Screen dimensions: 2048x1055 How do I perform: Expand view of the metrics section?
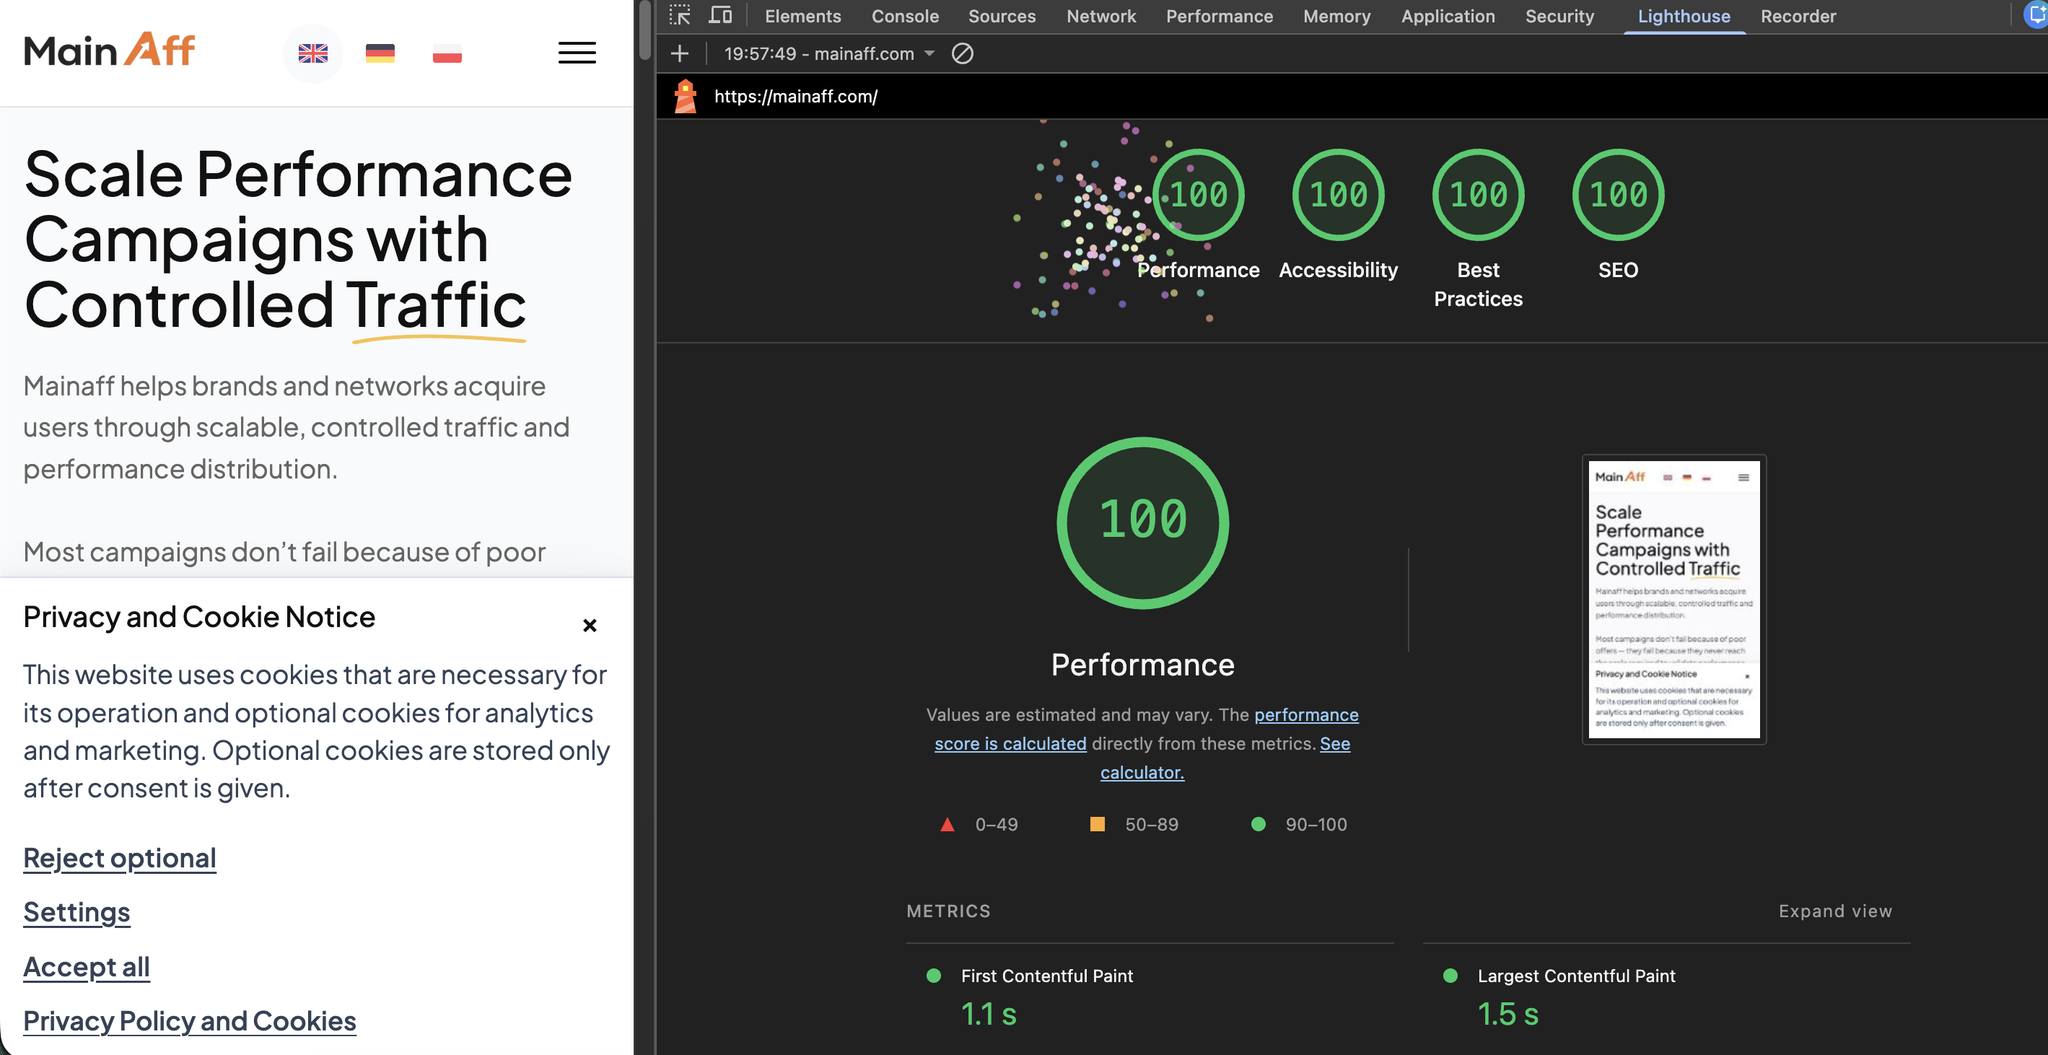tap(1835, 911)
